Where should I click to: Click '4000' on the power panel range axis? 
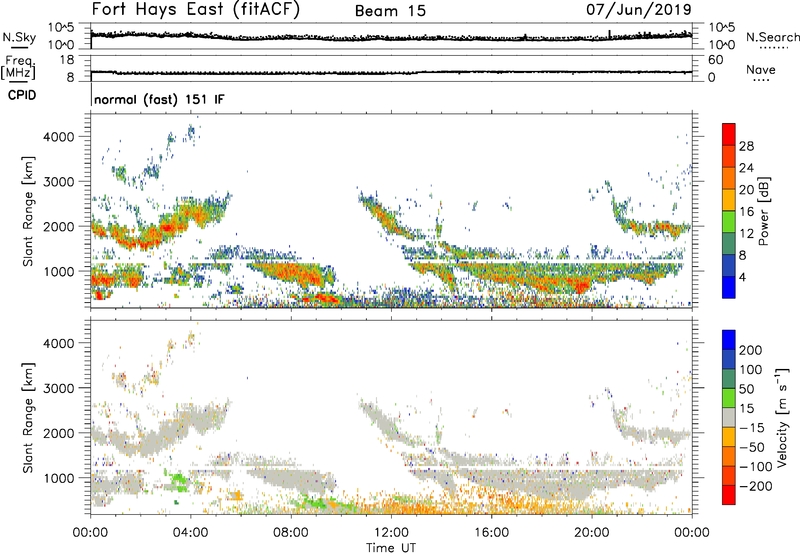59,137
